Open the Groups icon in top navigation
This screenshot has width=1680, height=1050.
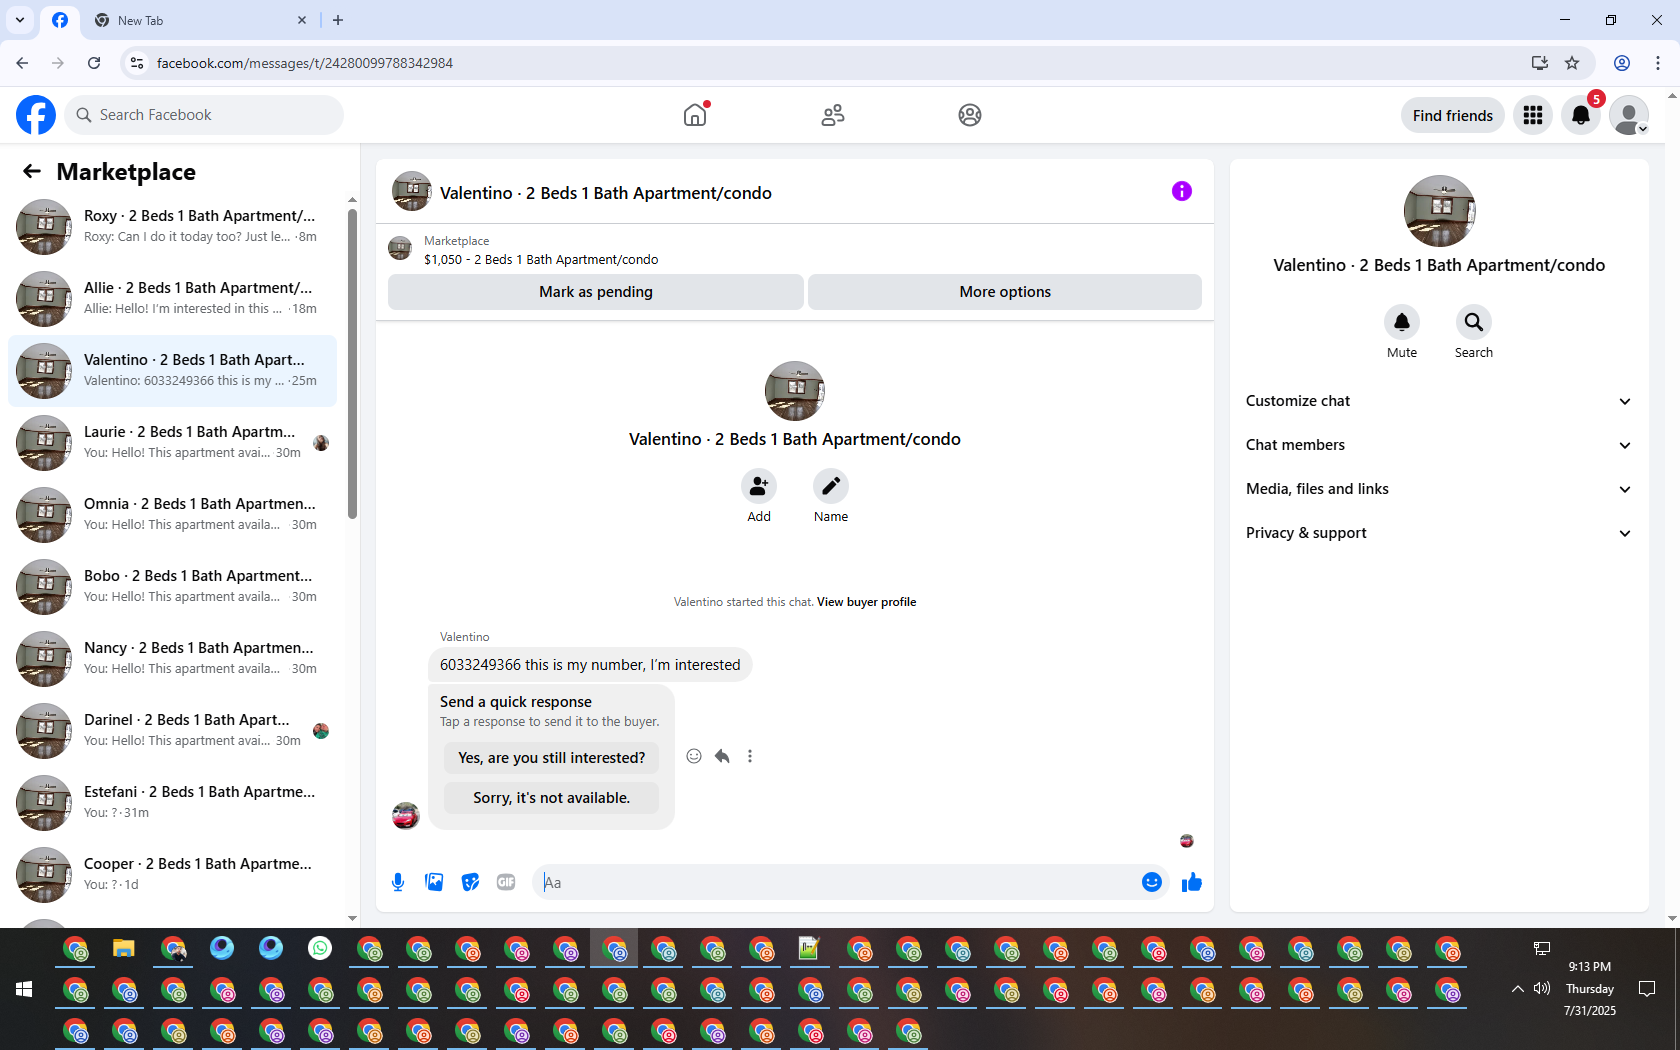[970, 115]
